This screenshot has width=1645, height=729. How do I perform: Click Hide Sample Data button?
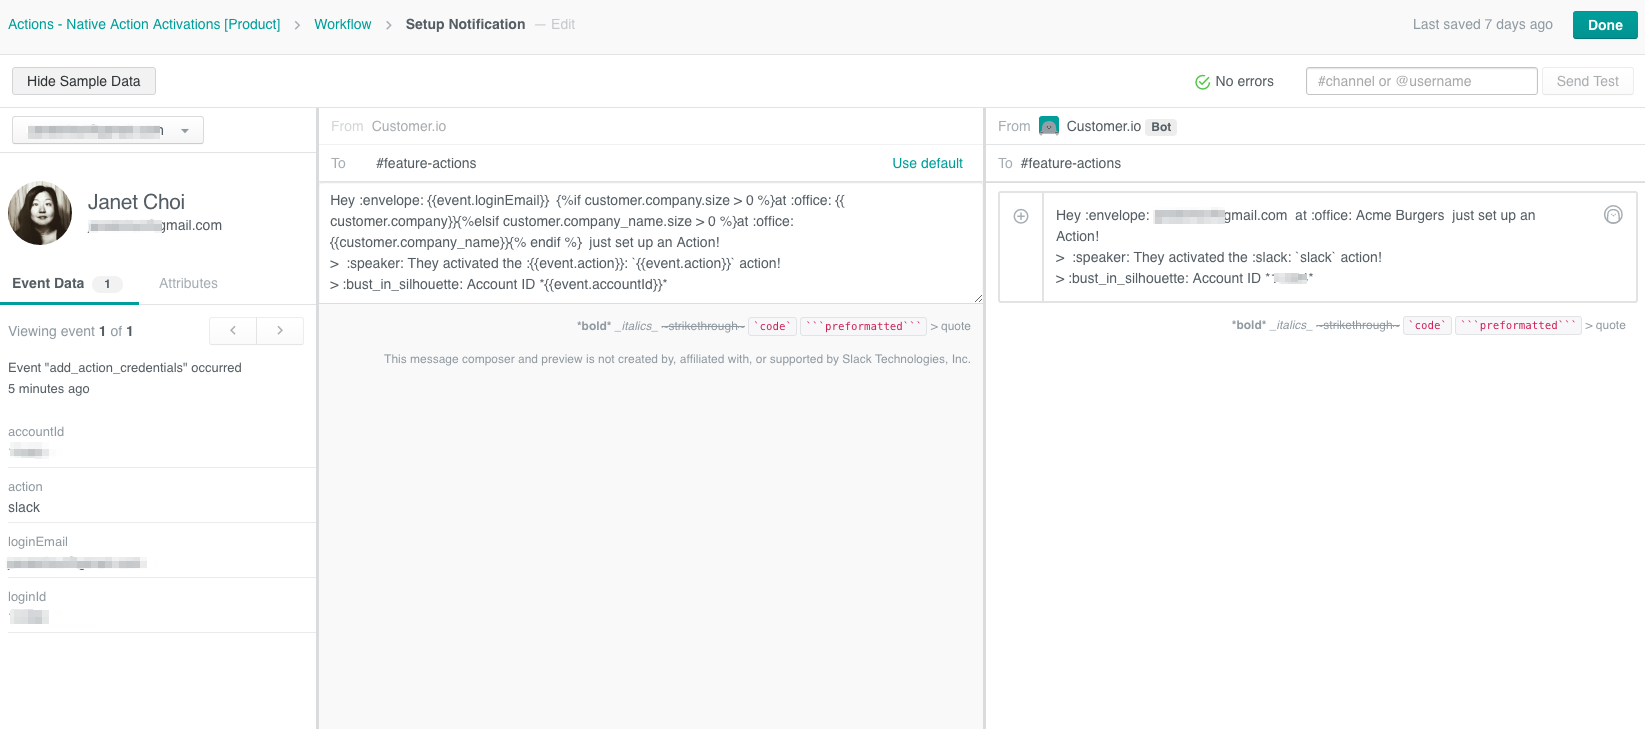84,81
